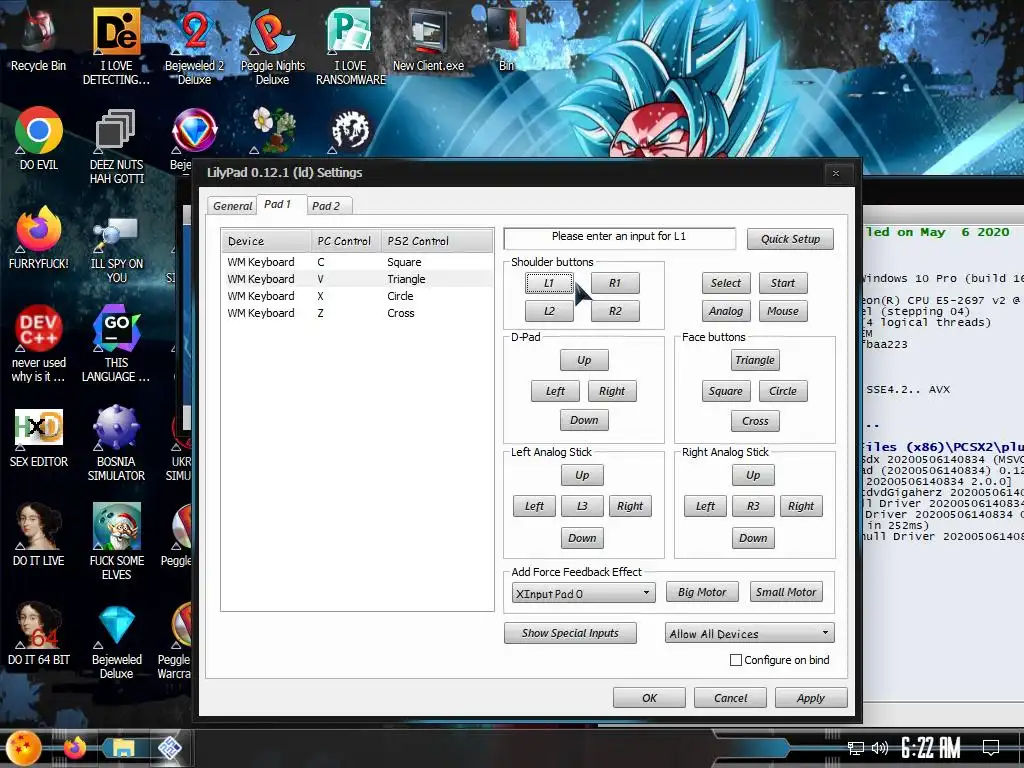Confirm settings with OK

point(649,697)
